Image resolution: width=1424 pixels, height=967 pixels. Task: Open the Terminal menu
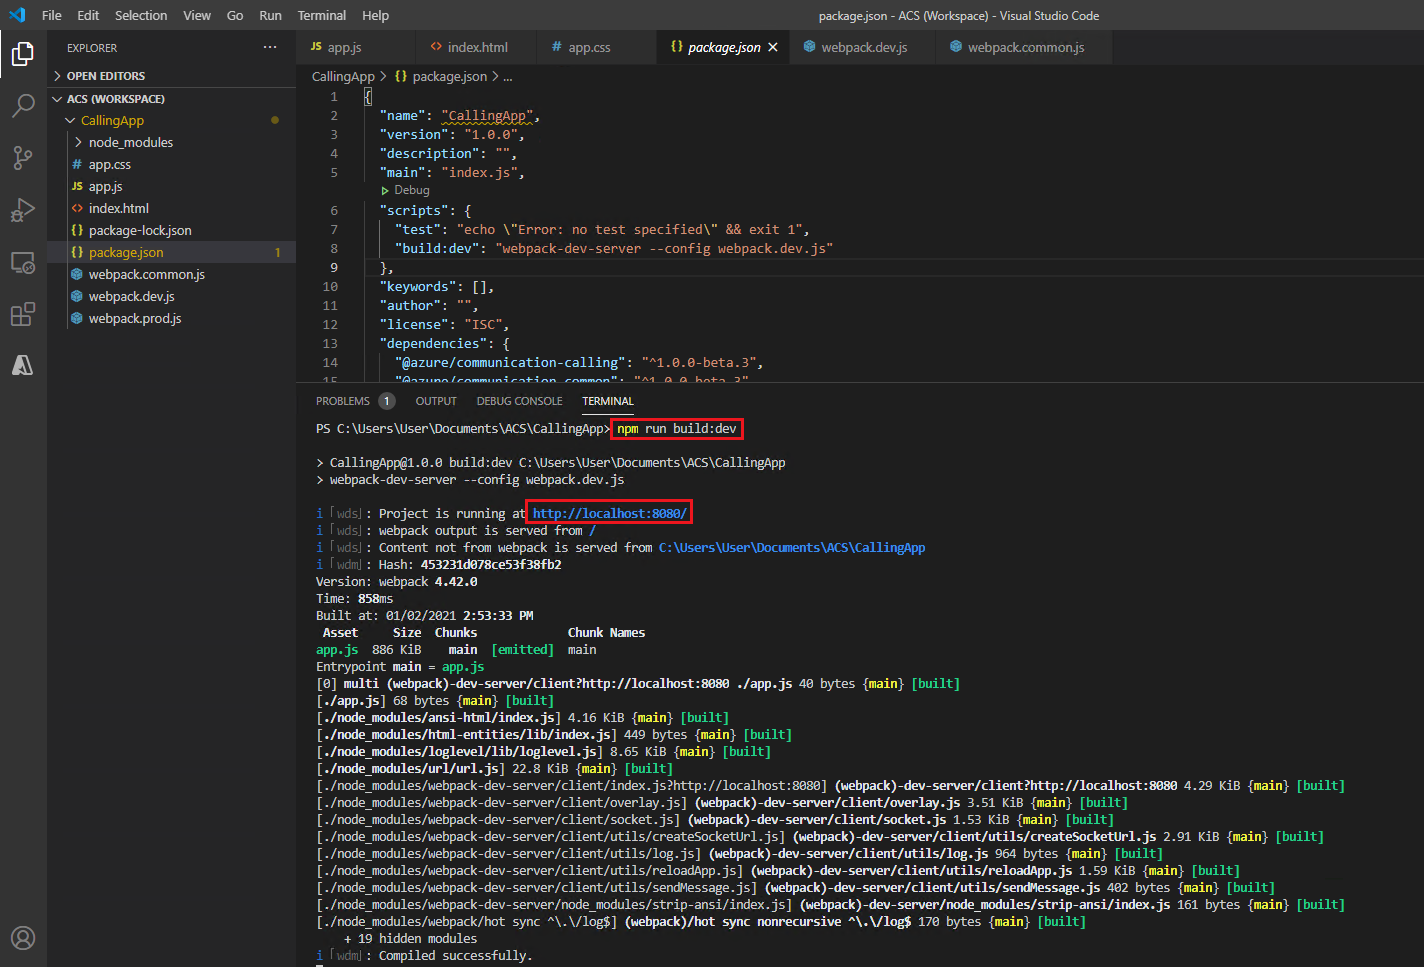[x=321, y=15]
